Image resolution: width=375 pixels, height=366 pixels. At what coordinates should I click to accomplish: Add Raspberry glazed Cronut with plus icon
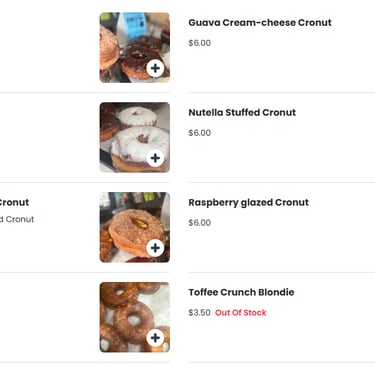coord(155,248)
